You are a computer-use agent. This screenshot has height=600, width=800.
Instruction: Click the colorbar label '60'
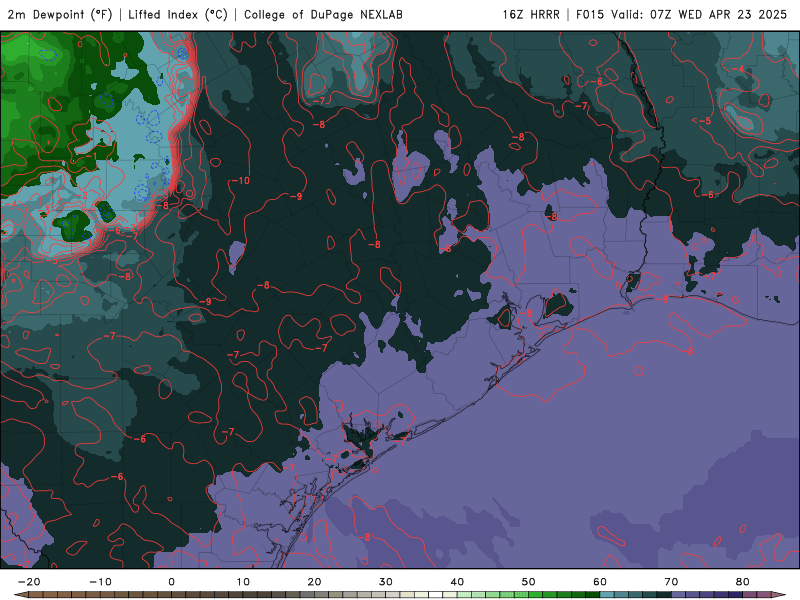[600, 582]
